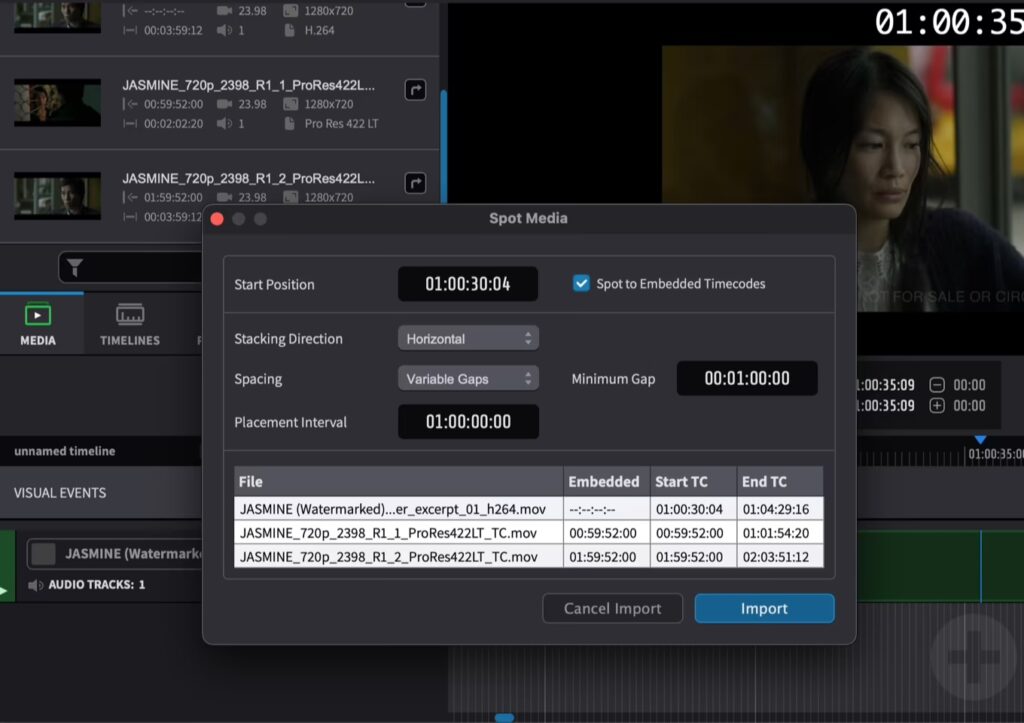Click the Import button

pyautogui.click(x=763, y=608)
